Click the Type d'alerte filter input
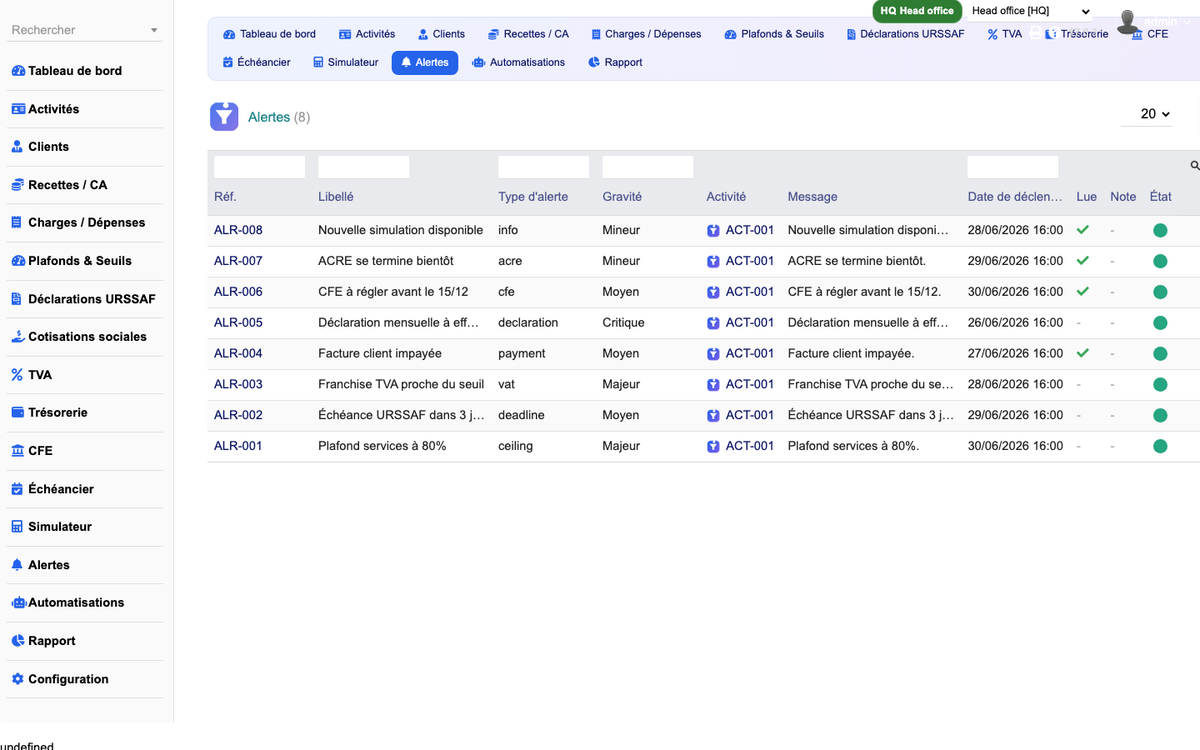The width and height of the screenshot is (1200, 750). click(543, 167)
